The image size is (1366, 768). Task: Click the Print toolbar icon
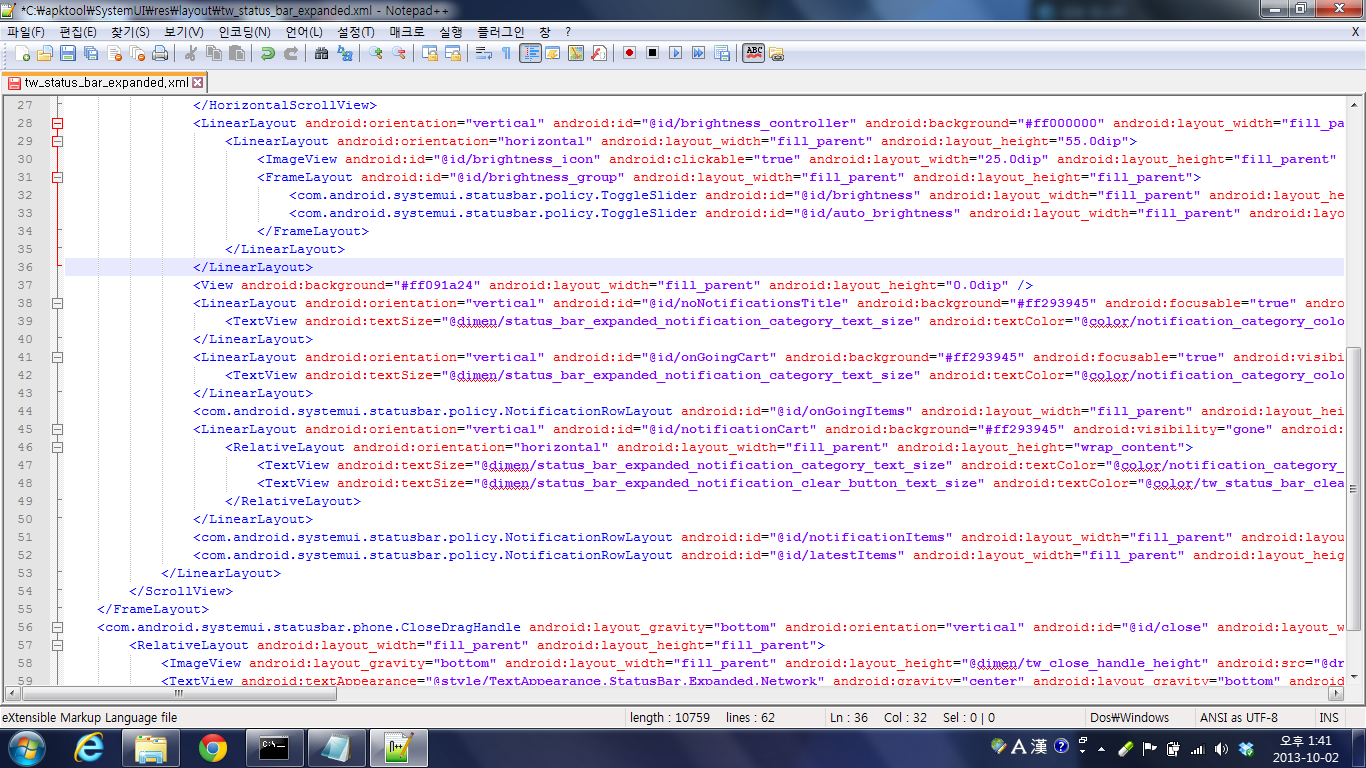[160, 53]
